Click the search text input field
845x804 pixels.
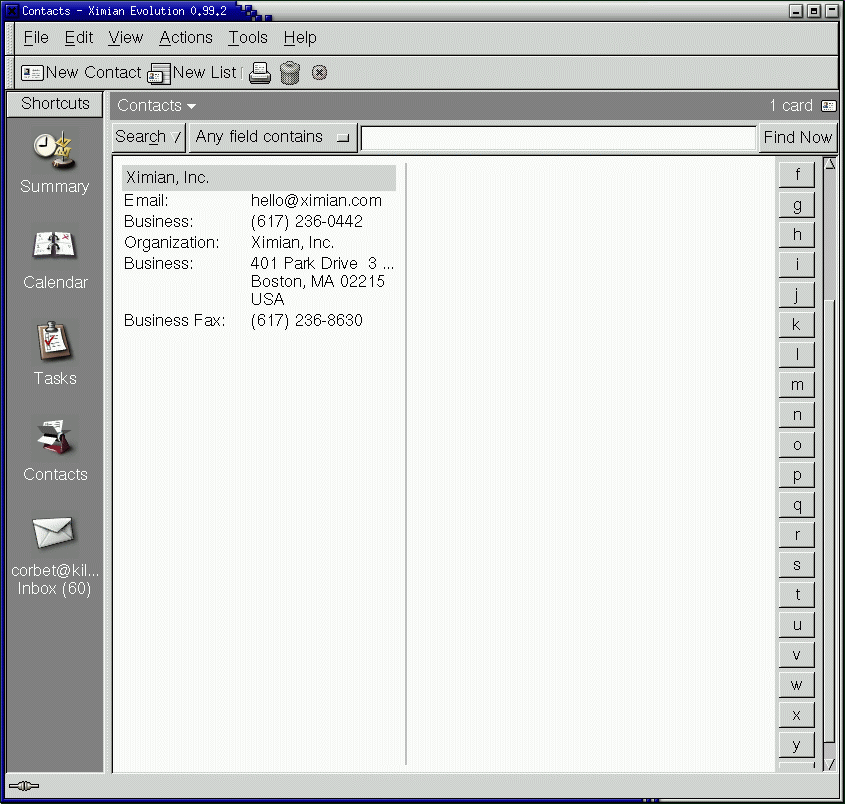click(x=558, y=138)
